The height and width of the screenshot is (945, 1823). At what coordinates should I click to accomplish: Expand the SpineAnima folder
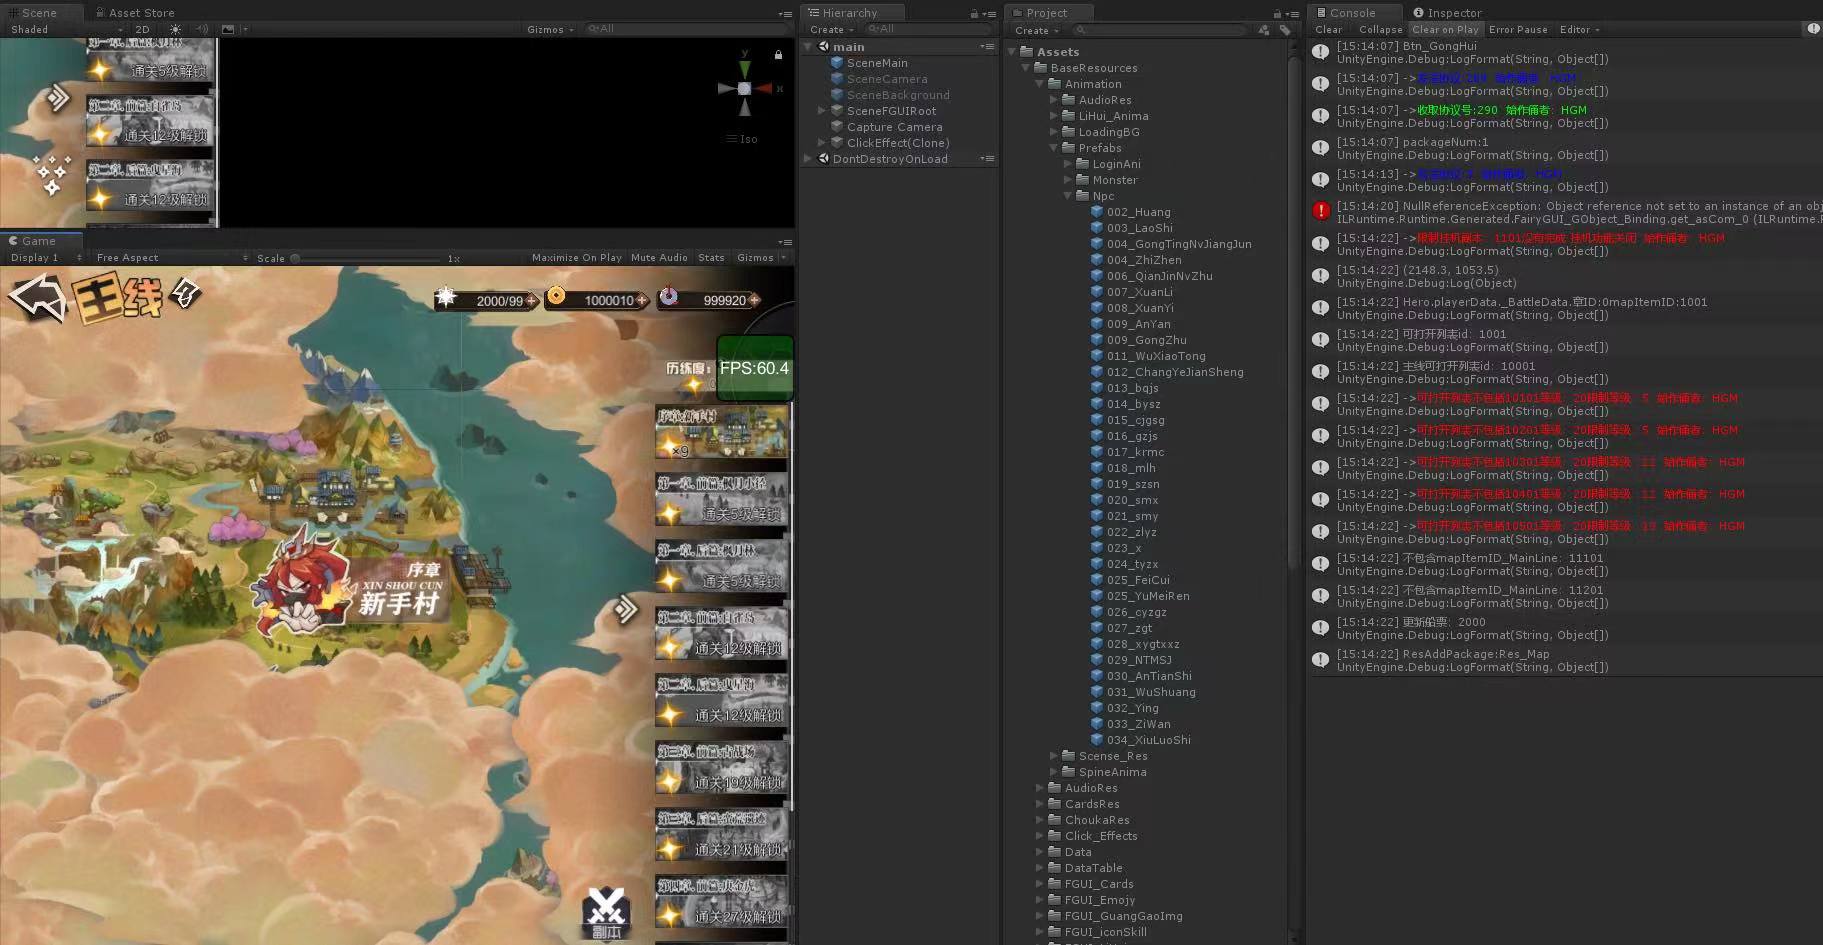[1054, 772]
